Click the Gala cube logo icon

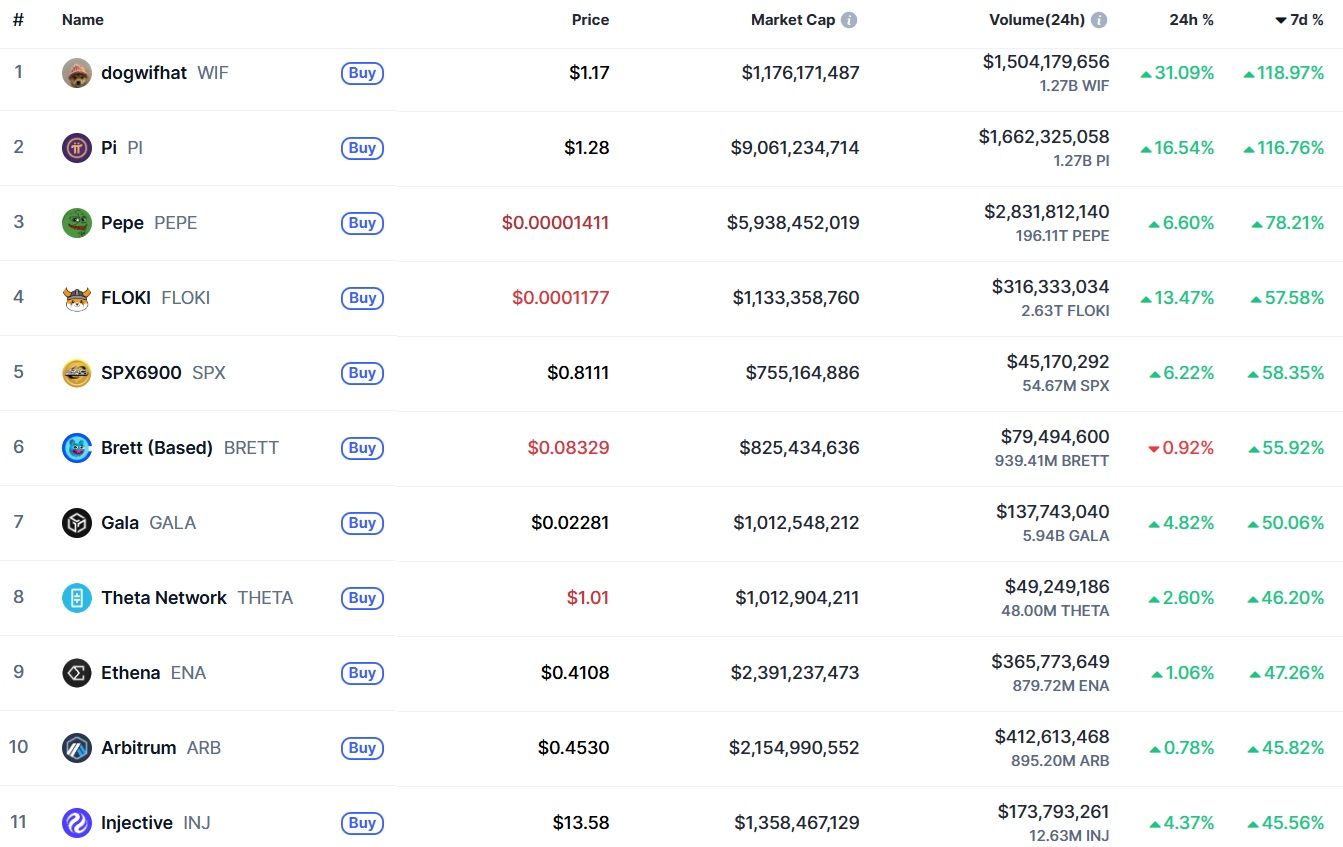pos(77,523)
